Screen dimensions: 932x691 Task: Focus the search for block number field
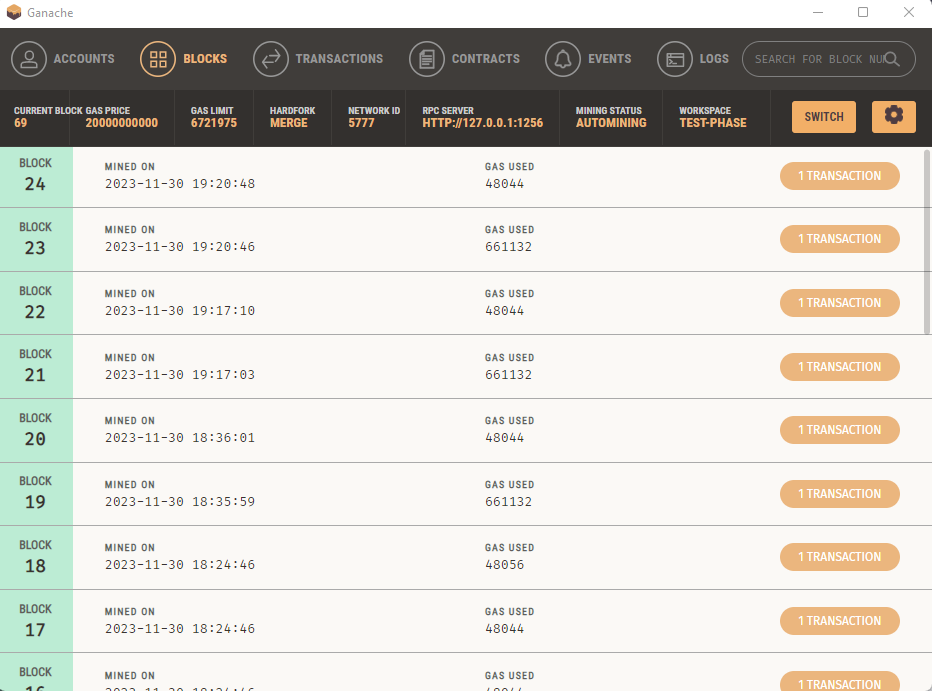(x=817, y=59)
